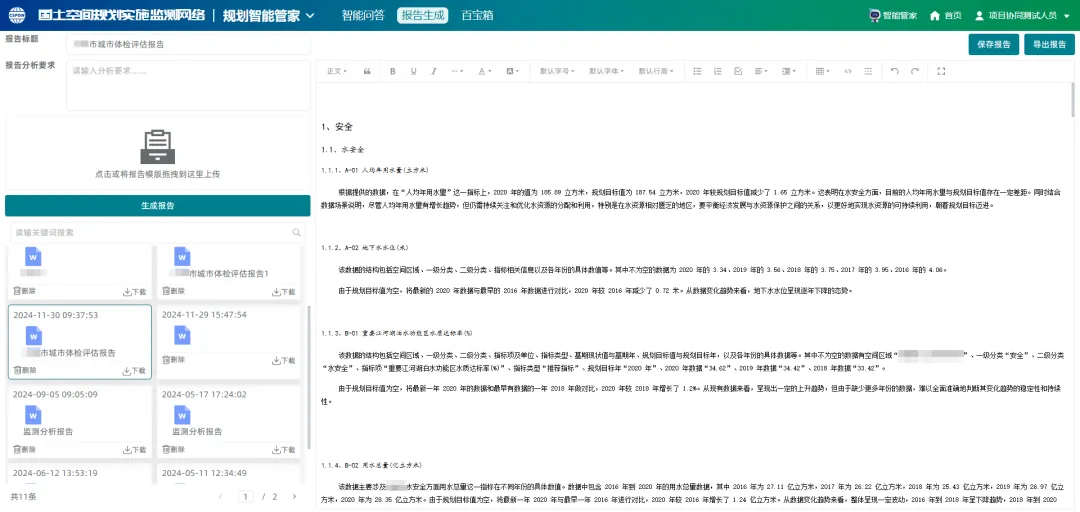
Task: Toggle italic formatting in the editor toolbar
Action: (436, 71)
